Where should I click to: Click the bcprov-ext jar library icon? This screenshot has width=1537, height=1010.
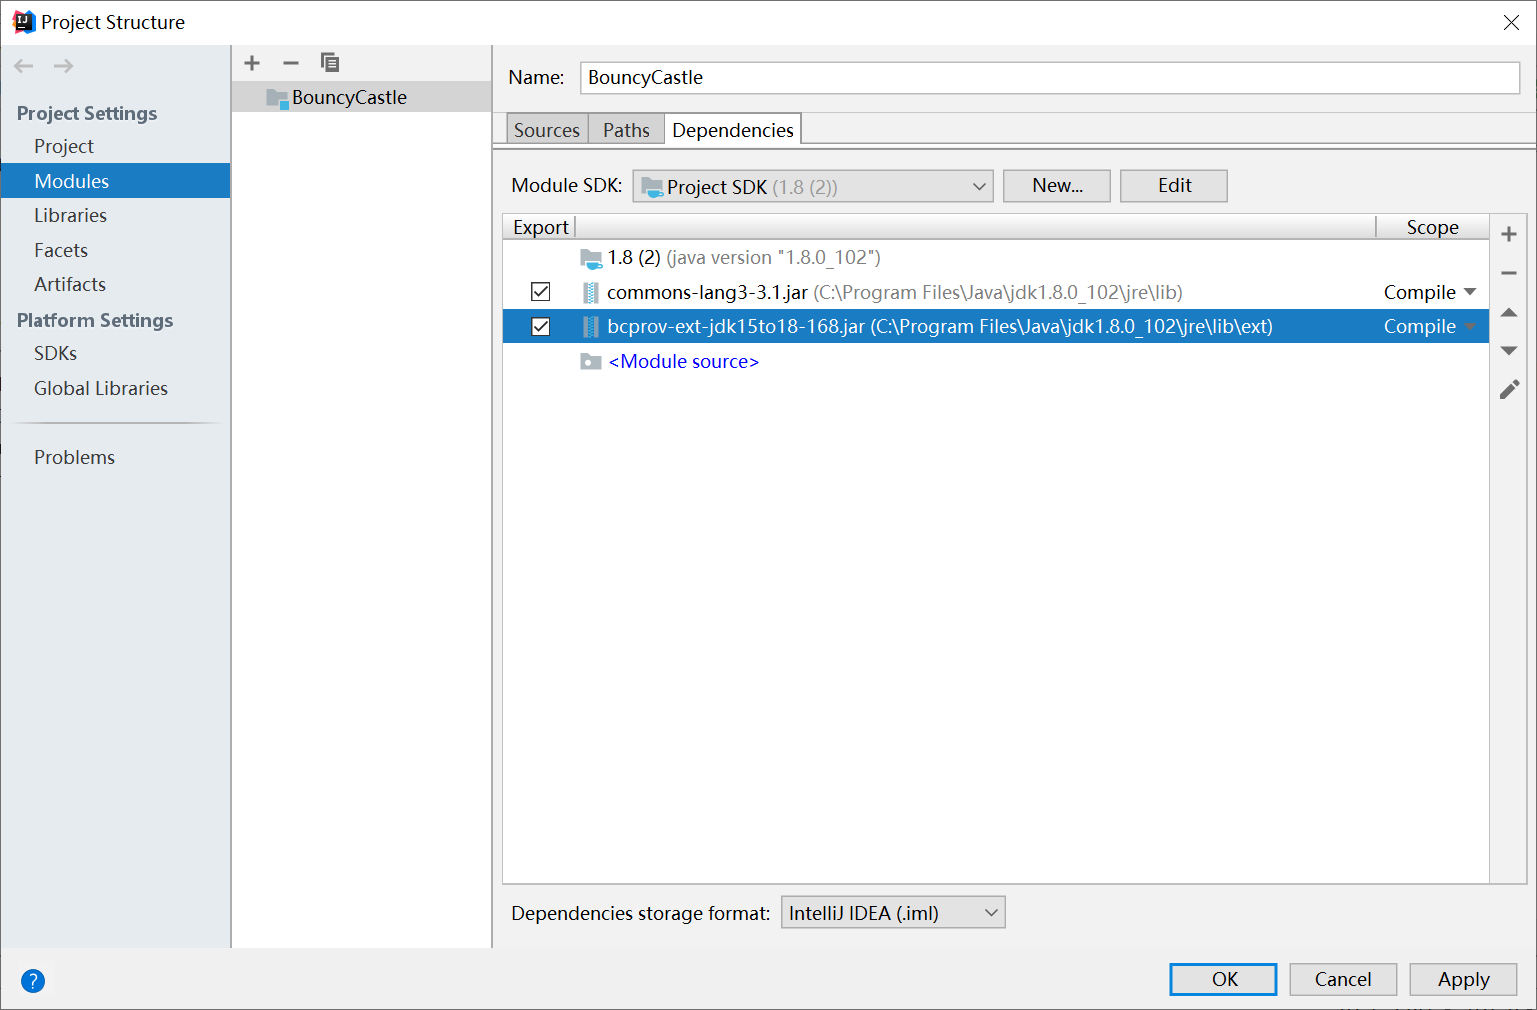[591, 327]
